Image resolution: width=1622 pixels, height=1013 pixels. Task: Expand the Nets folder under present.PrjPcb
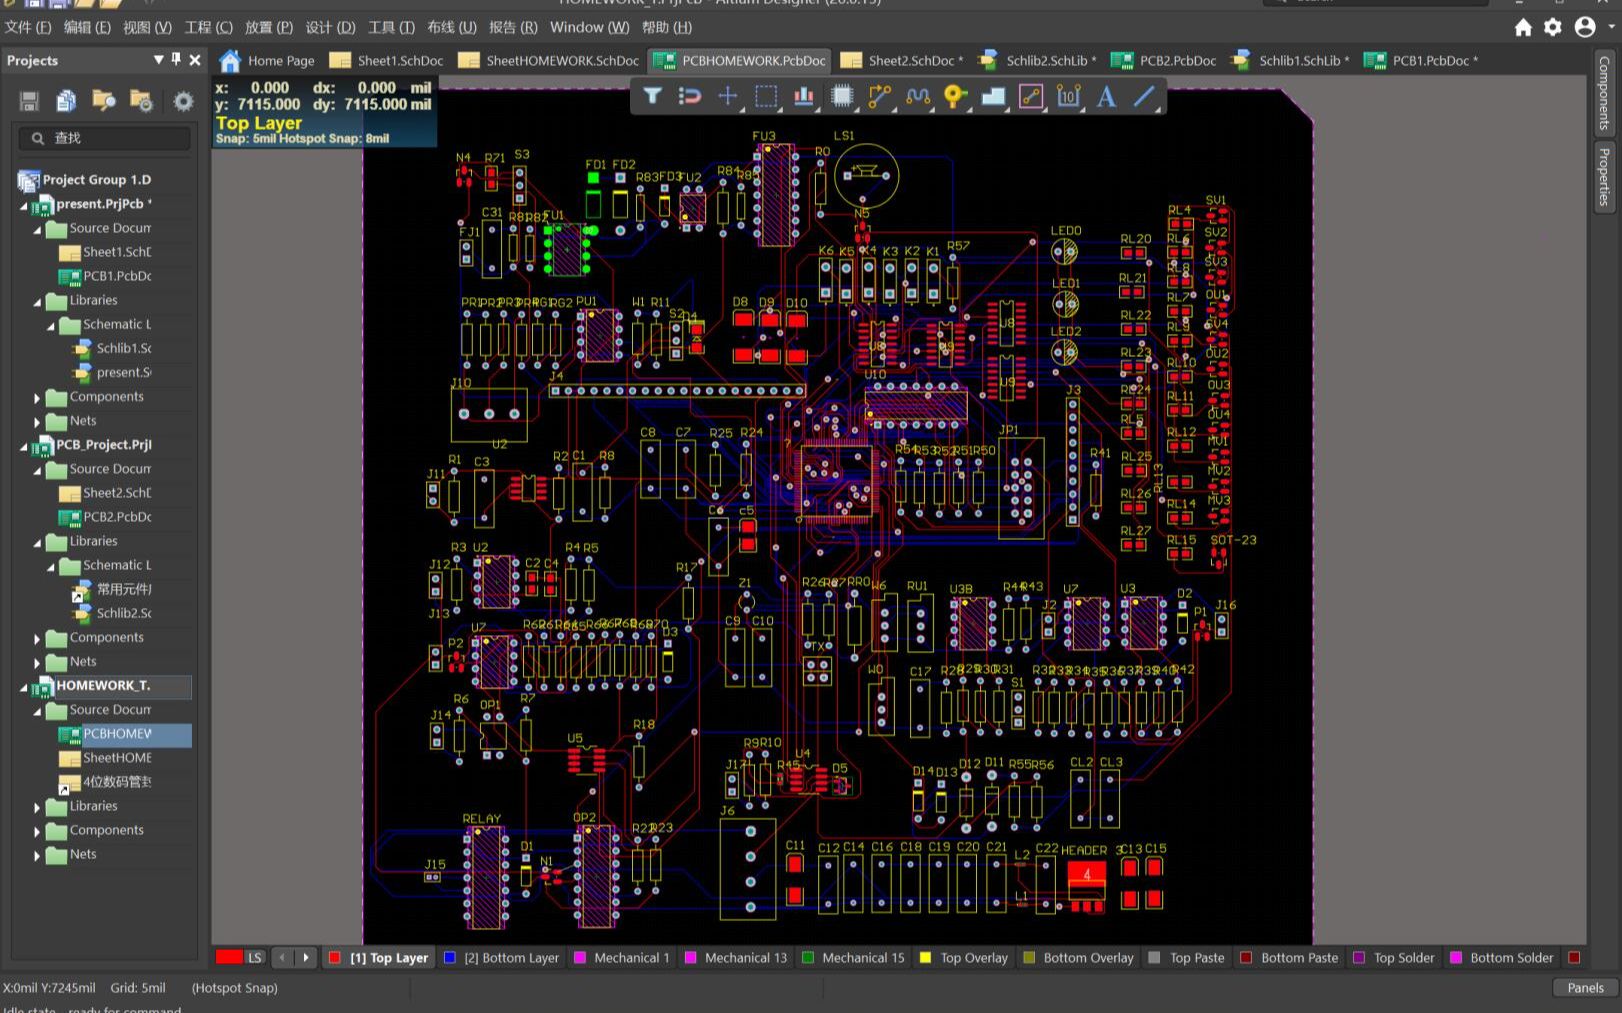click(38, 420)
